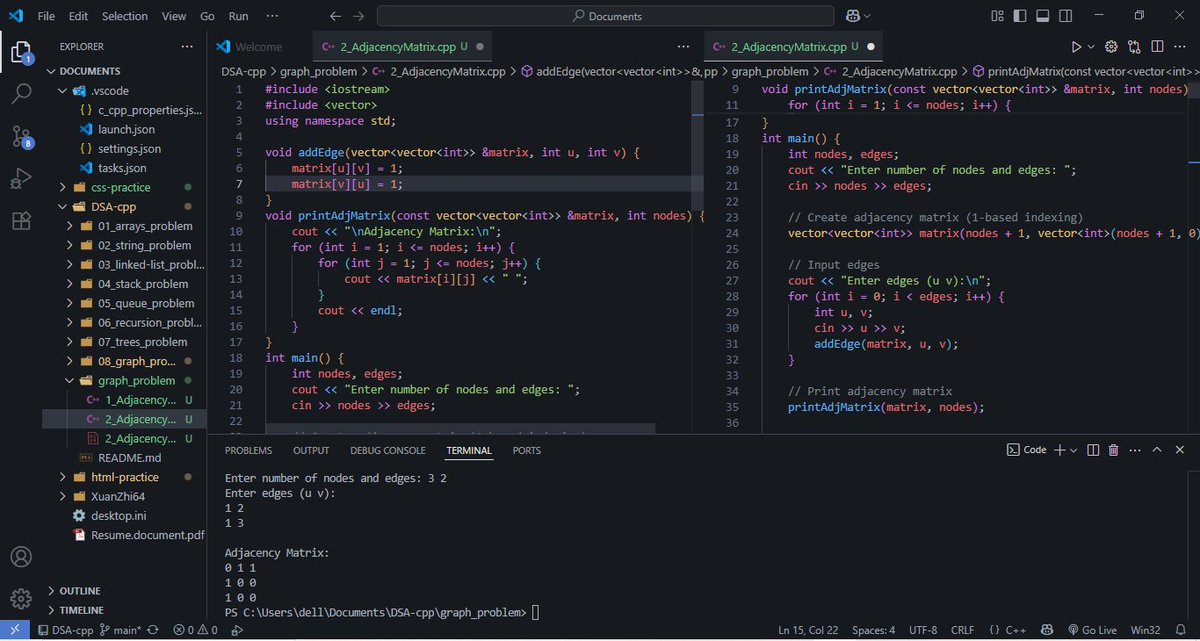Open Explorer views and more actions ellipsis

tap(188, 47)
